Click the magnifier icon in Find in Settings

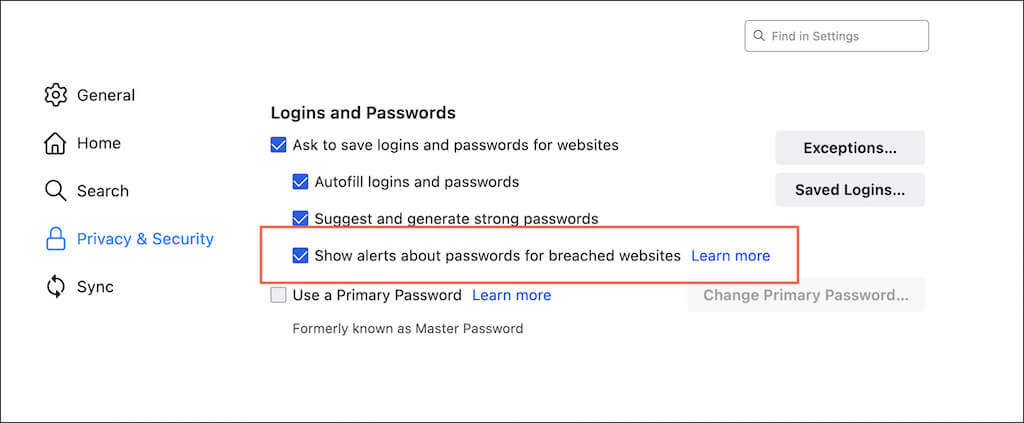point(759,36)
